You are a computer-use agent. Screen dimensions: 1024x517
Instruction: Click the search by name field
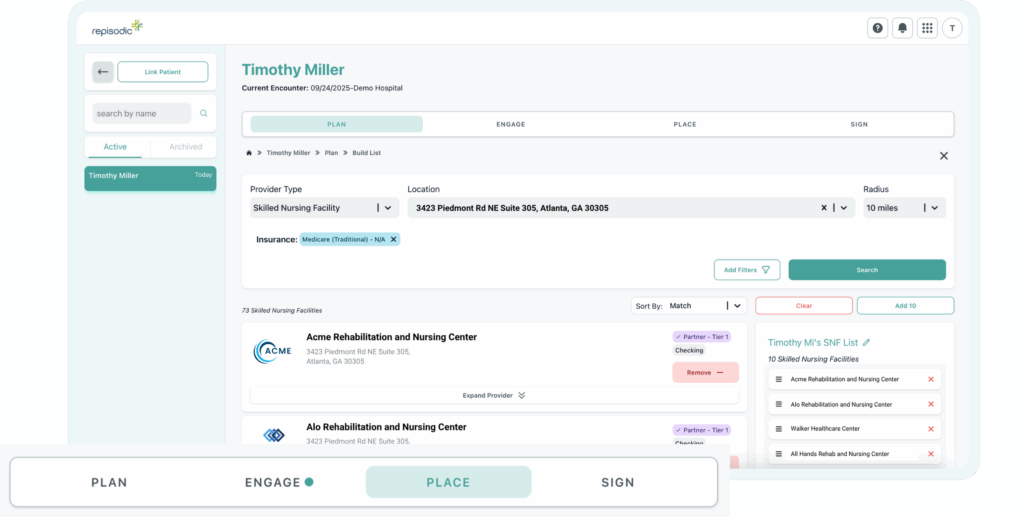[142, 114]
